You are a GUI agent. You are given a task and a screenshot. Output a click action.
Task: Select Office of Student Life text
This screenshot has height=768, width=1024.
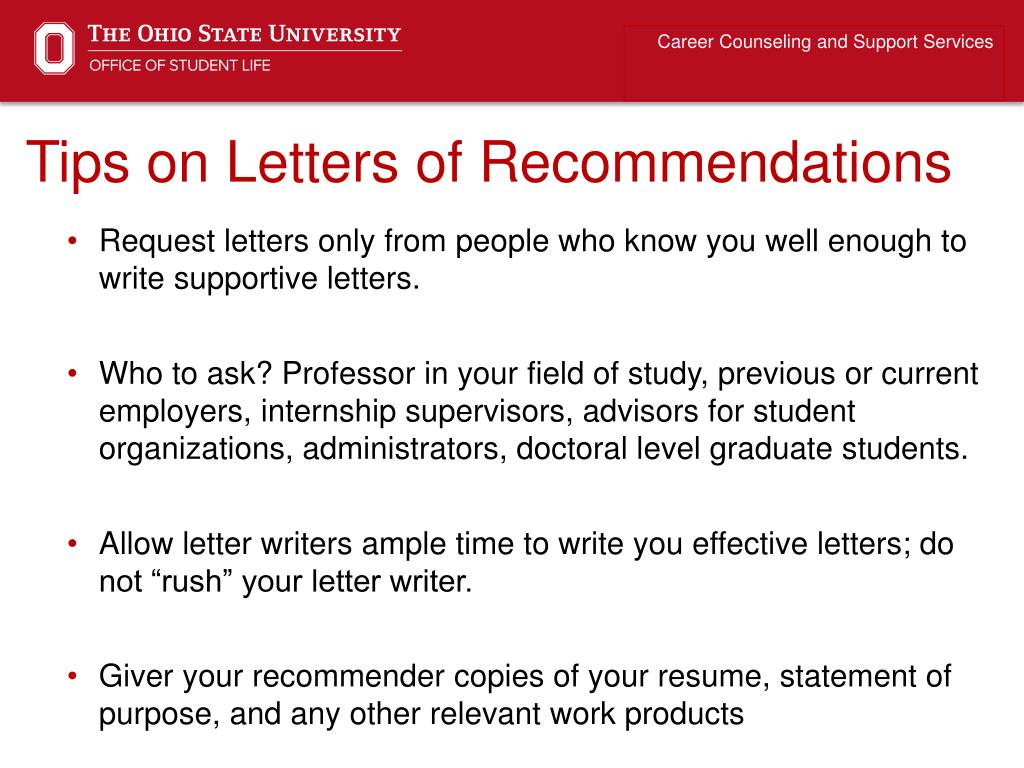[x=180, y=65]
